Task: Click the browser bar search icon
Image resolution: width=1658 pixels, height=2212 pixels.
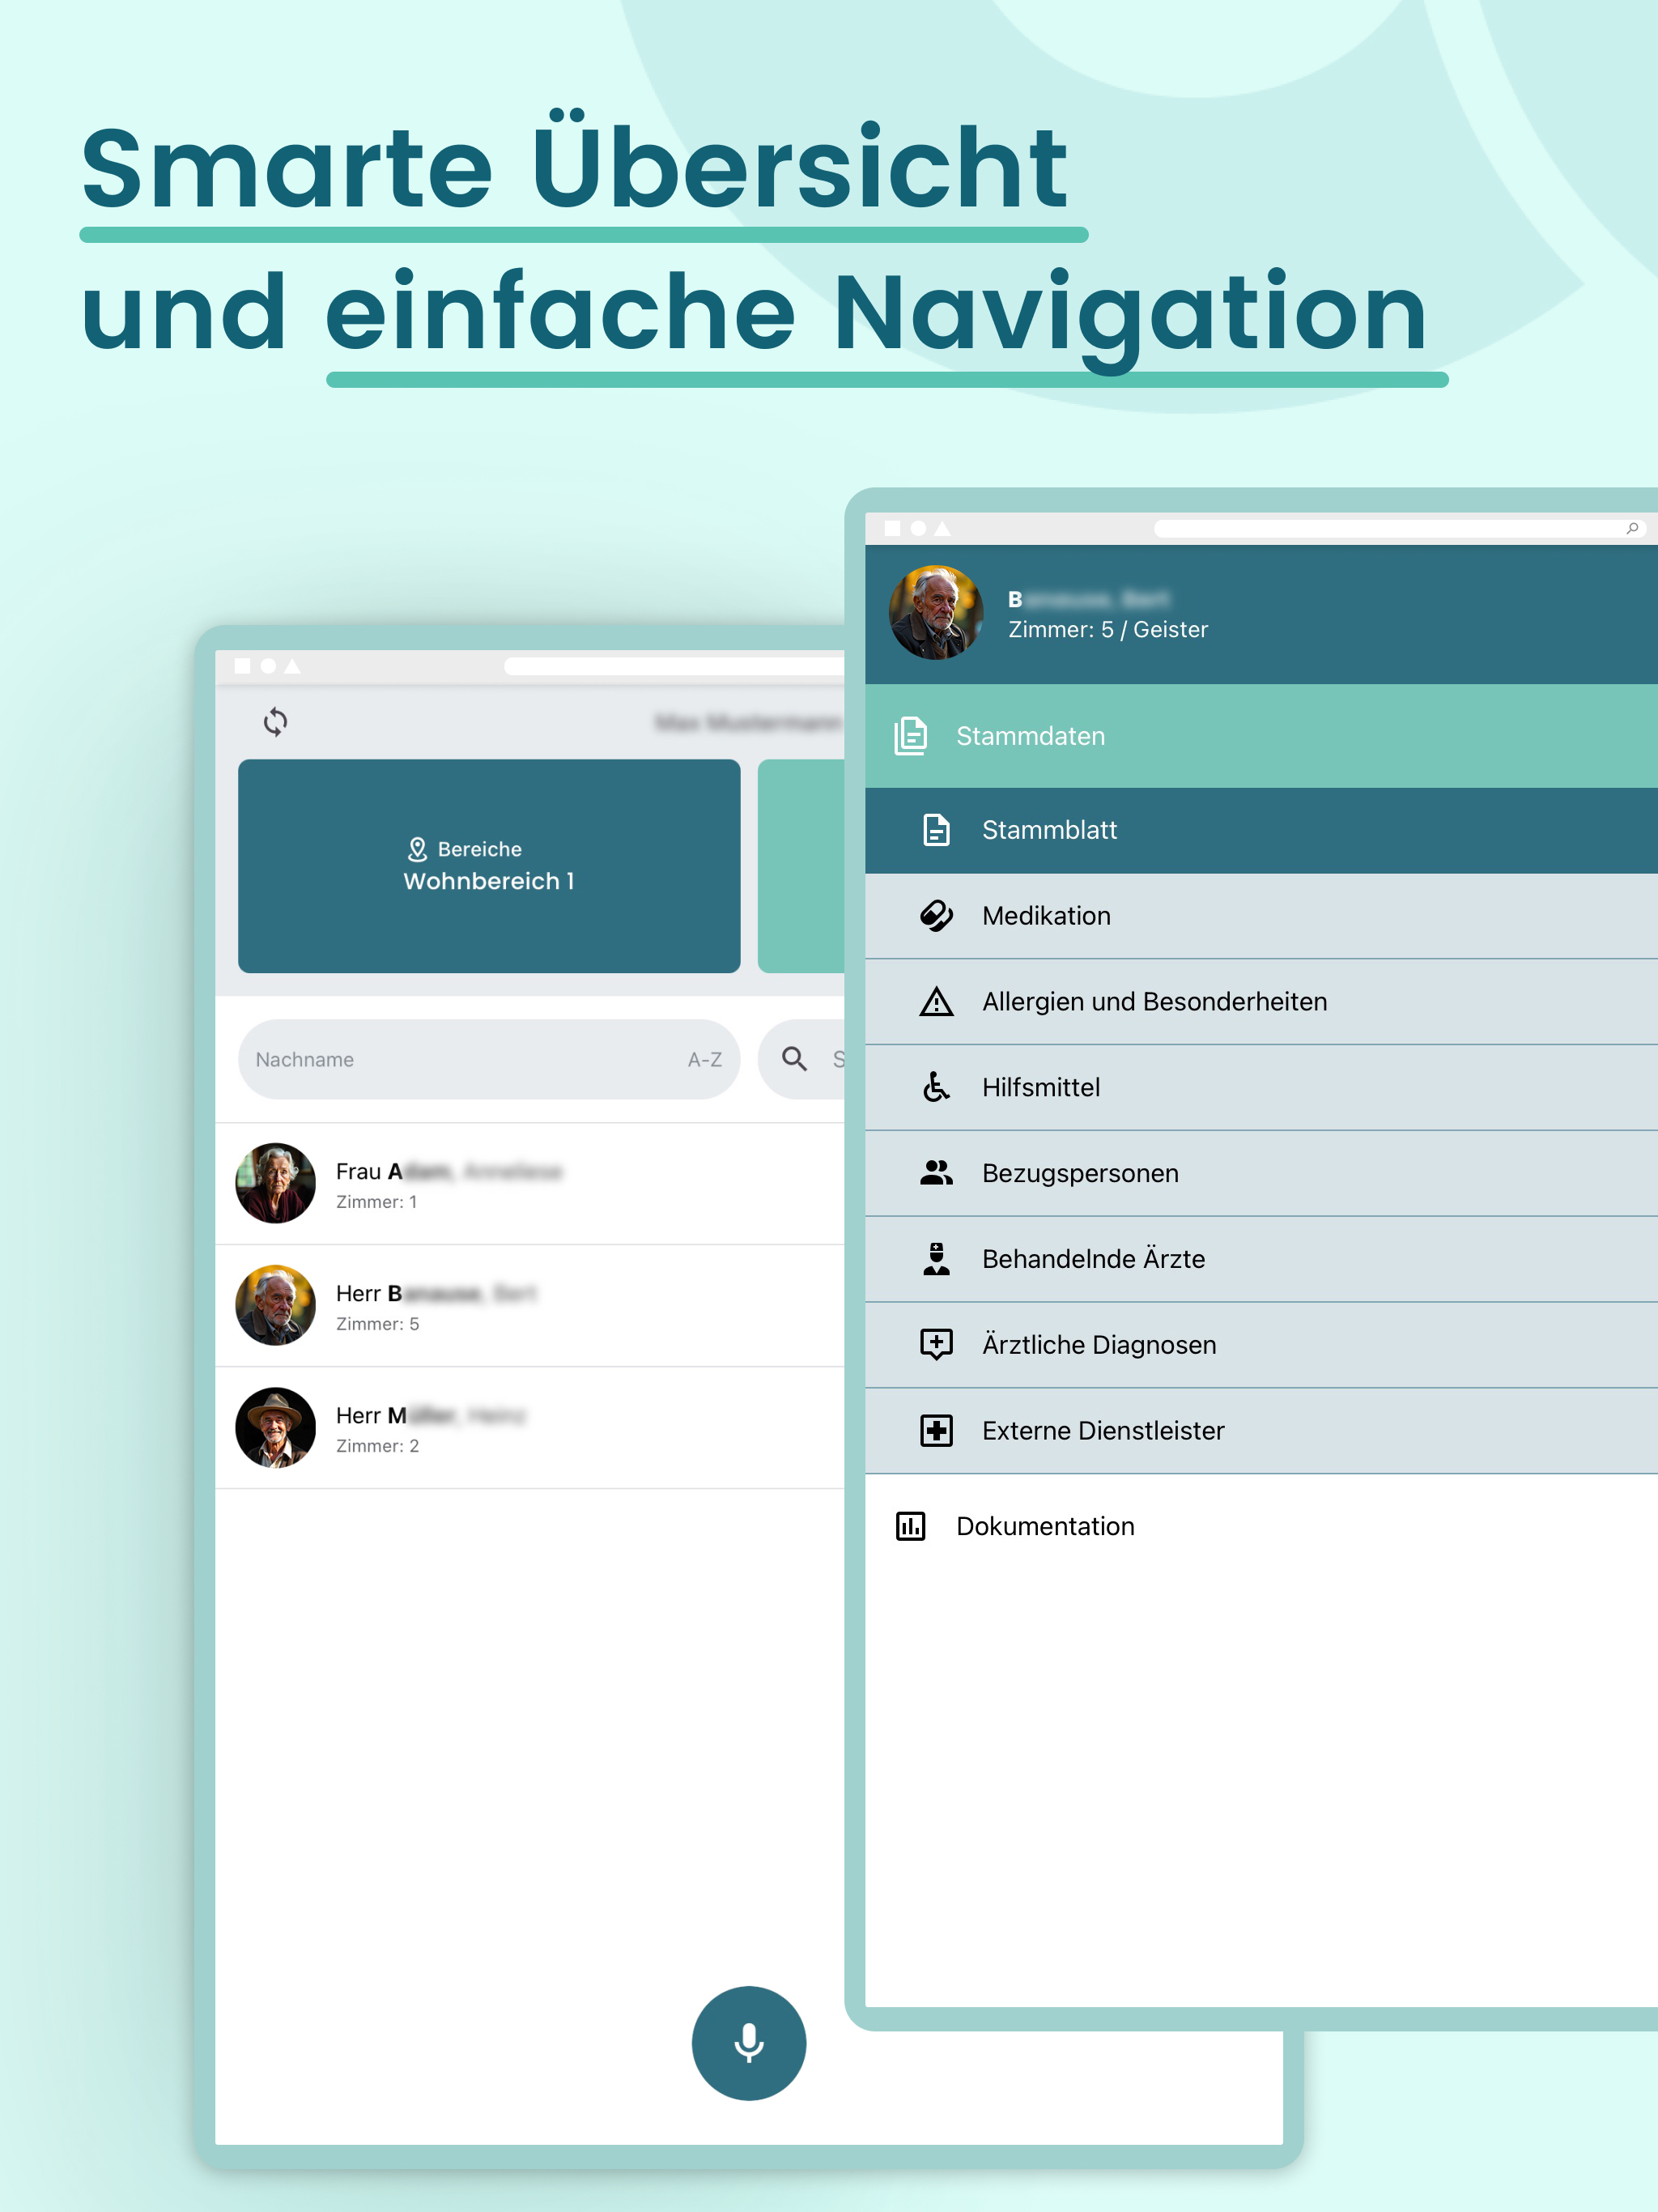Action: 1633,528
